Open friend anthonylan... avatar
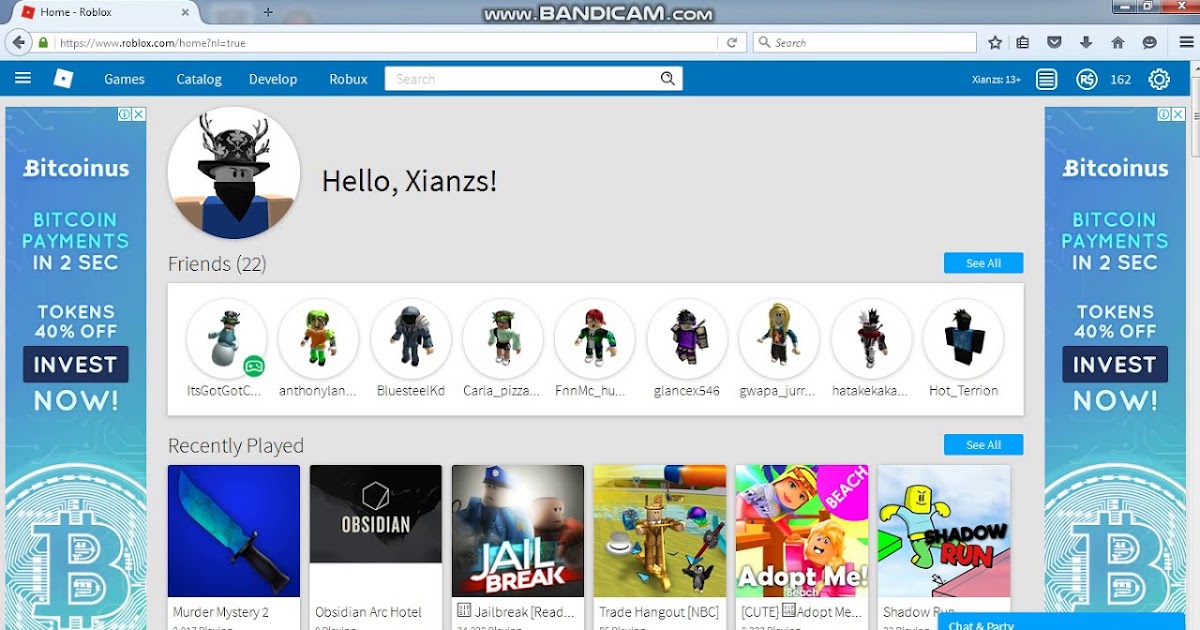Viewport: 1200px width, 630px height. tap(318, 339)
